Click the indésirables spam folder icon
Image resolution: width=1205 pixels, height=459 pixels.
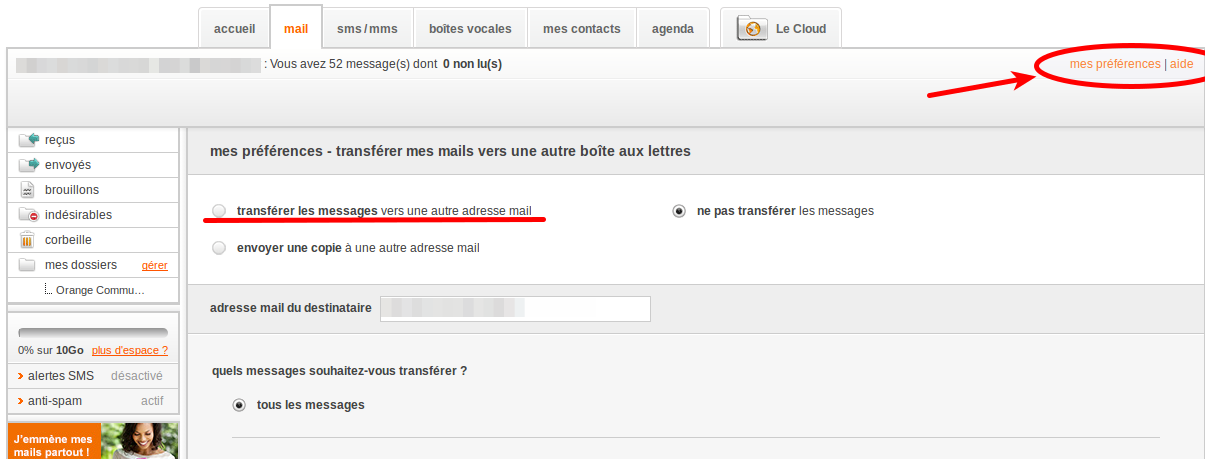[28, 215]
